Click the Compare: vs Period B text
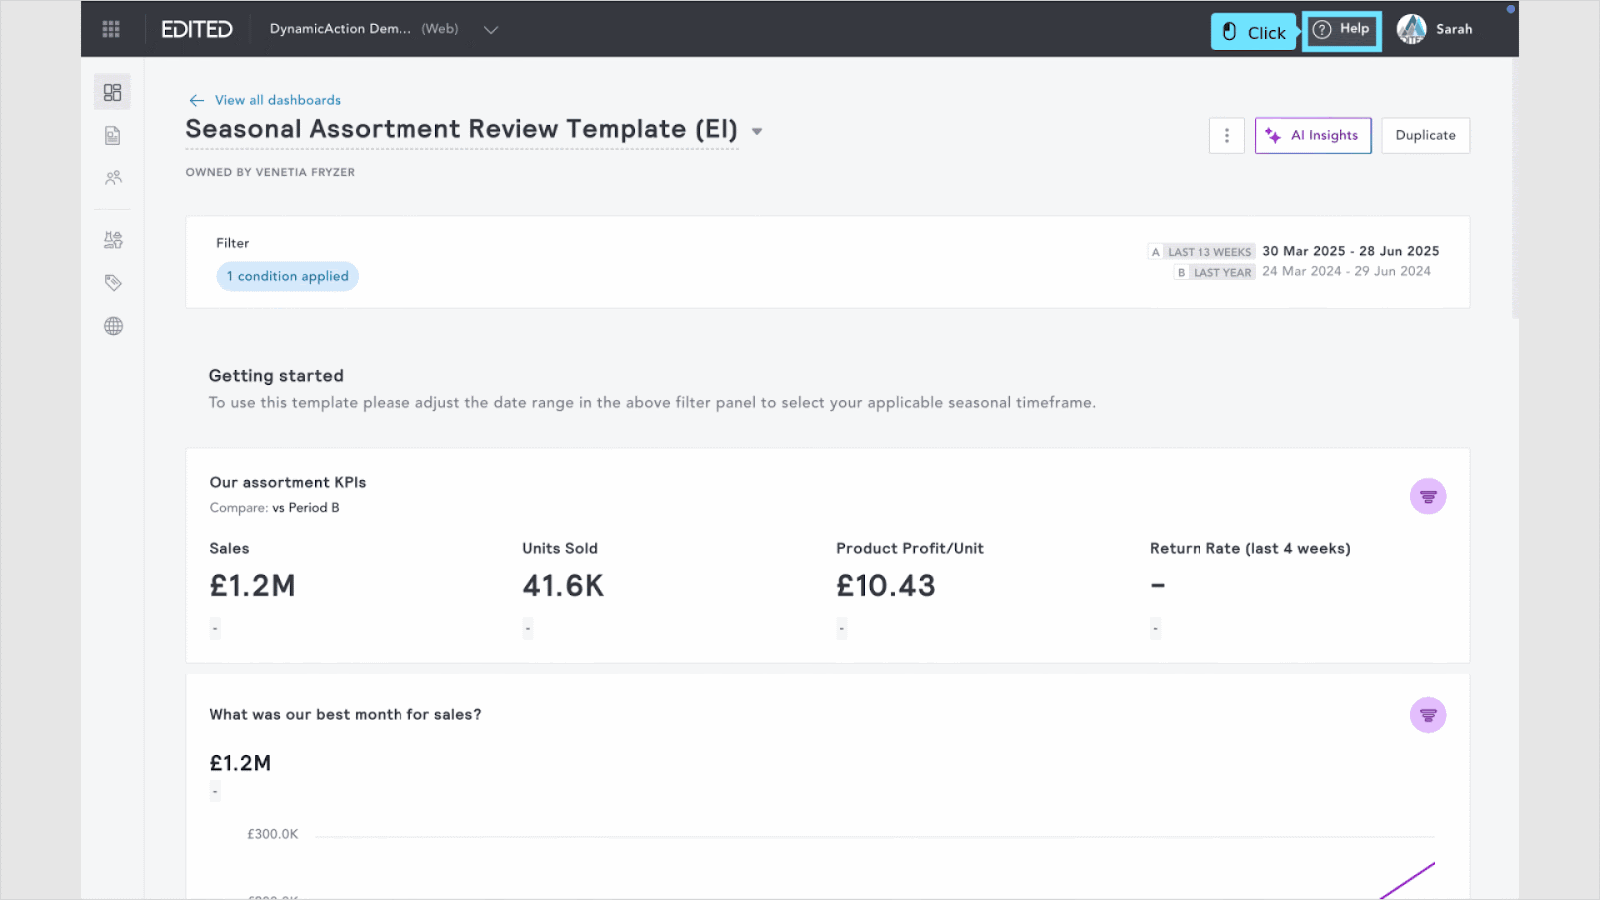 point(274,508)
